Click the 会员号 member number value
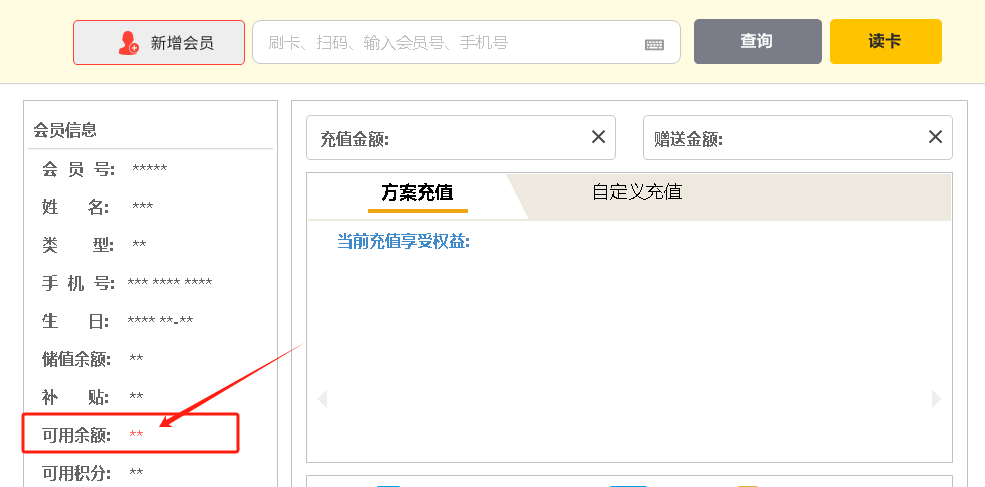This screenshot has height=487, width=985. (149, 169)
